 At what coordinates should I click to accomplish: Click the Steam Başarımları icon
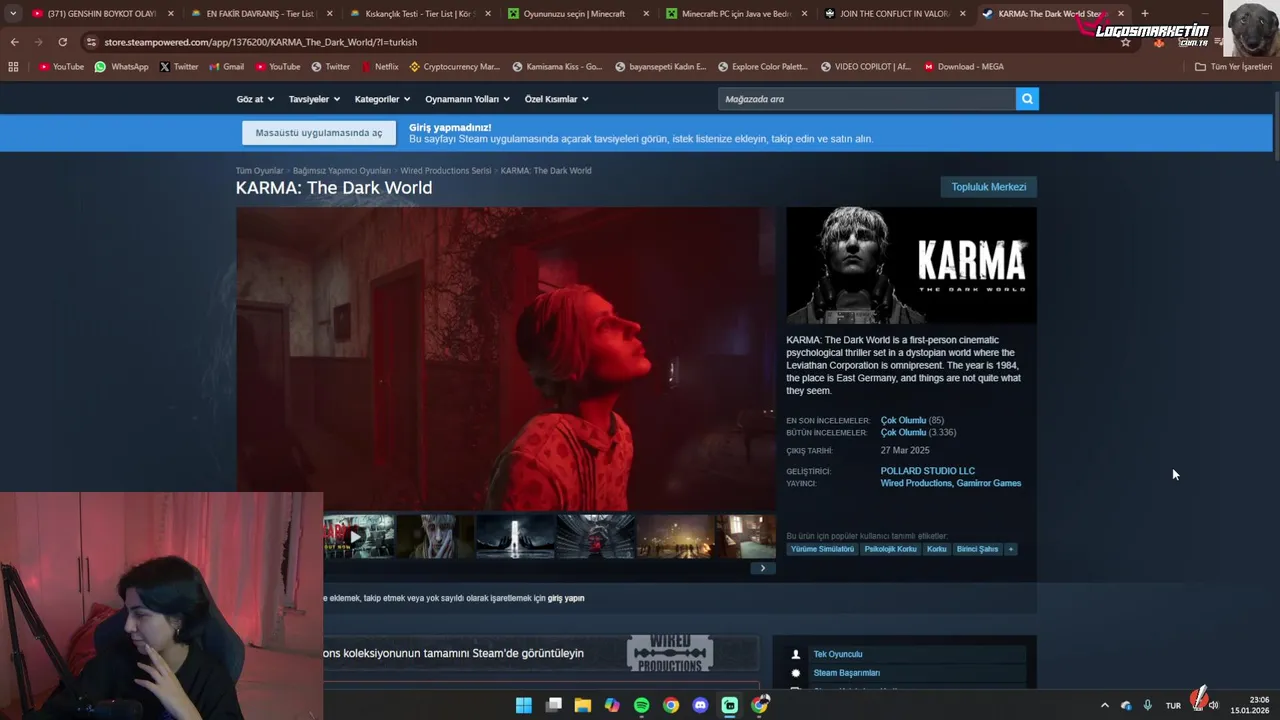tap(796, 673)
